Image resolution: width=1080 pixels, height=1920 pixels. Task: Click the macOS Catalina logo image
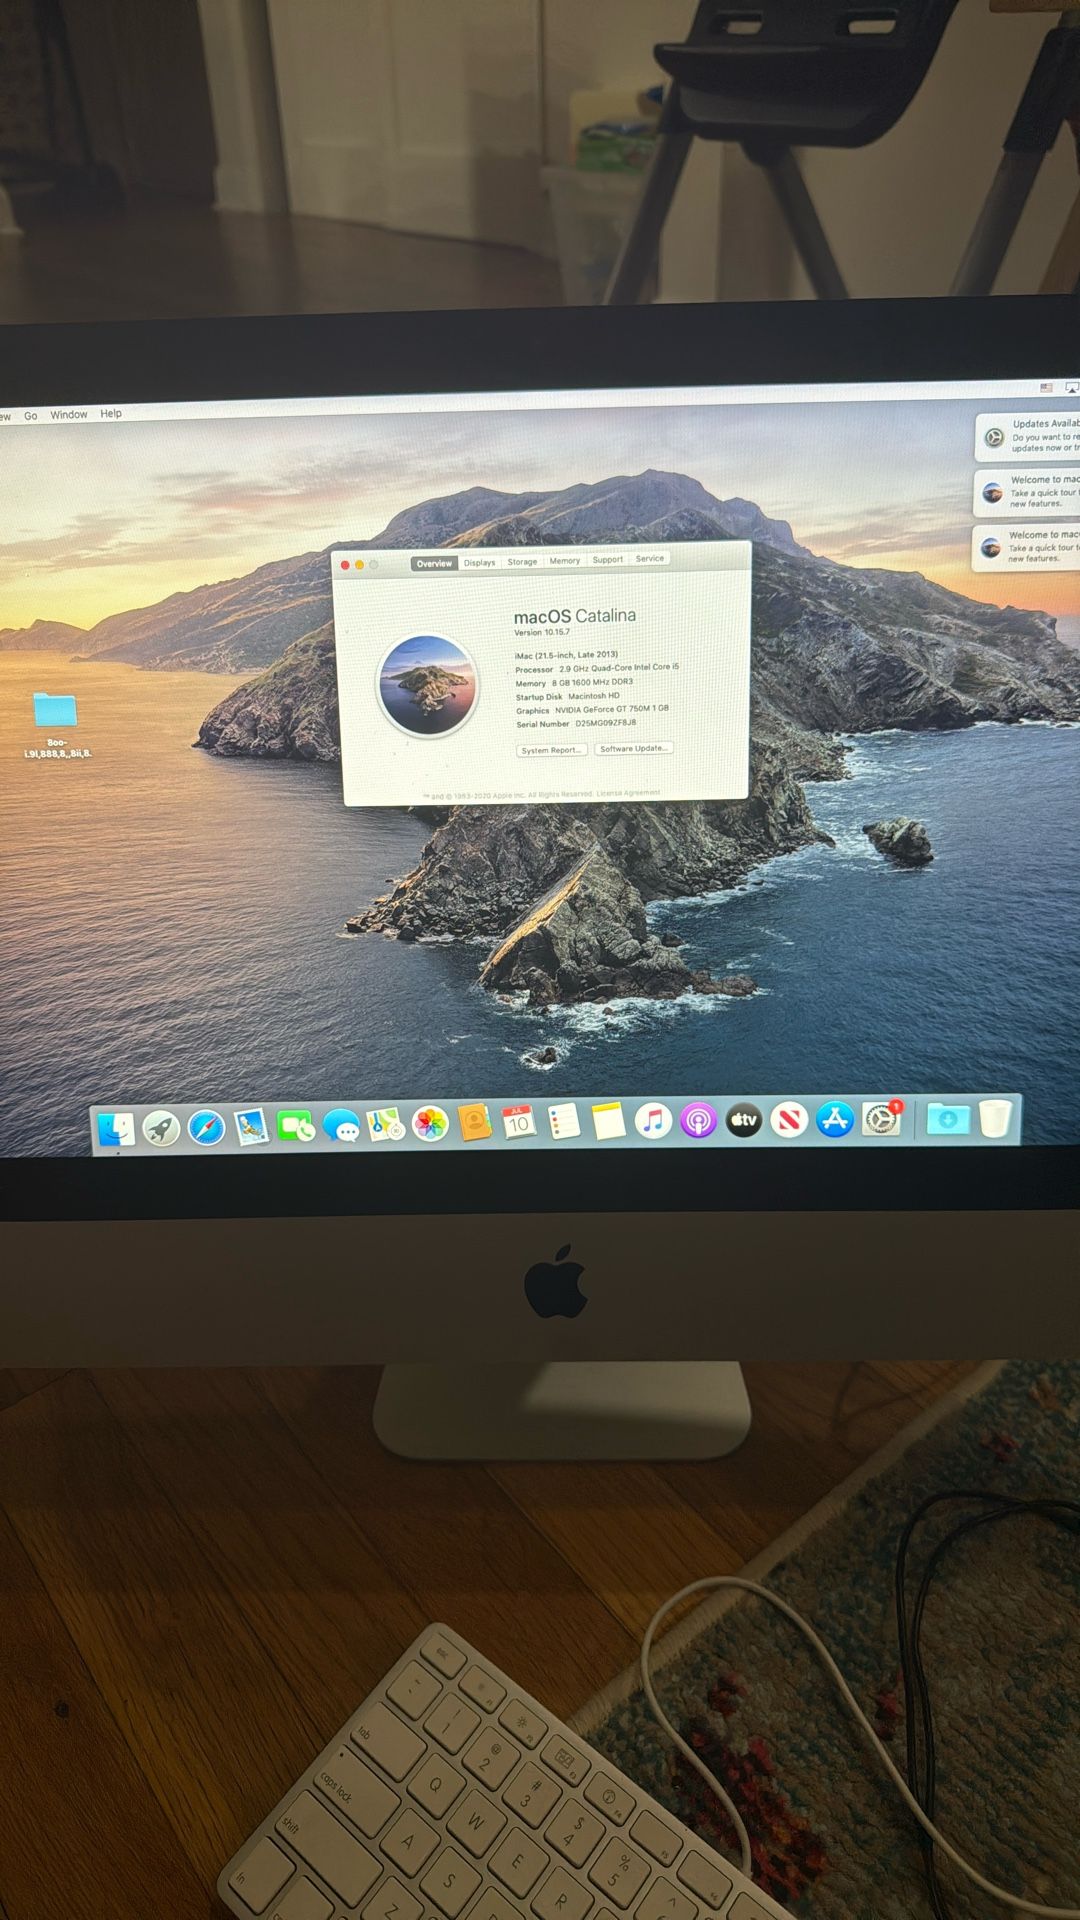[x=428, y=686]
